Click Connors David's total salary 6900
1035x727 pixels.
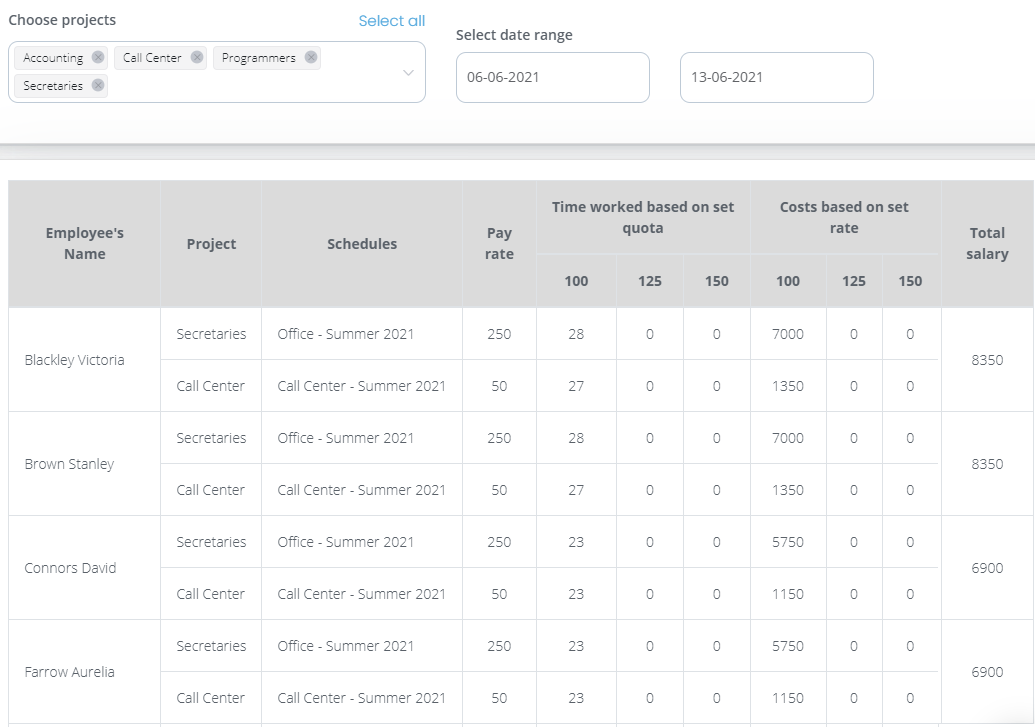987,568
